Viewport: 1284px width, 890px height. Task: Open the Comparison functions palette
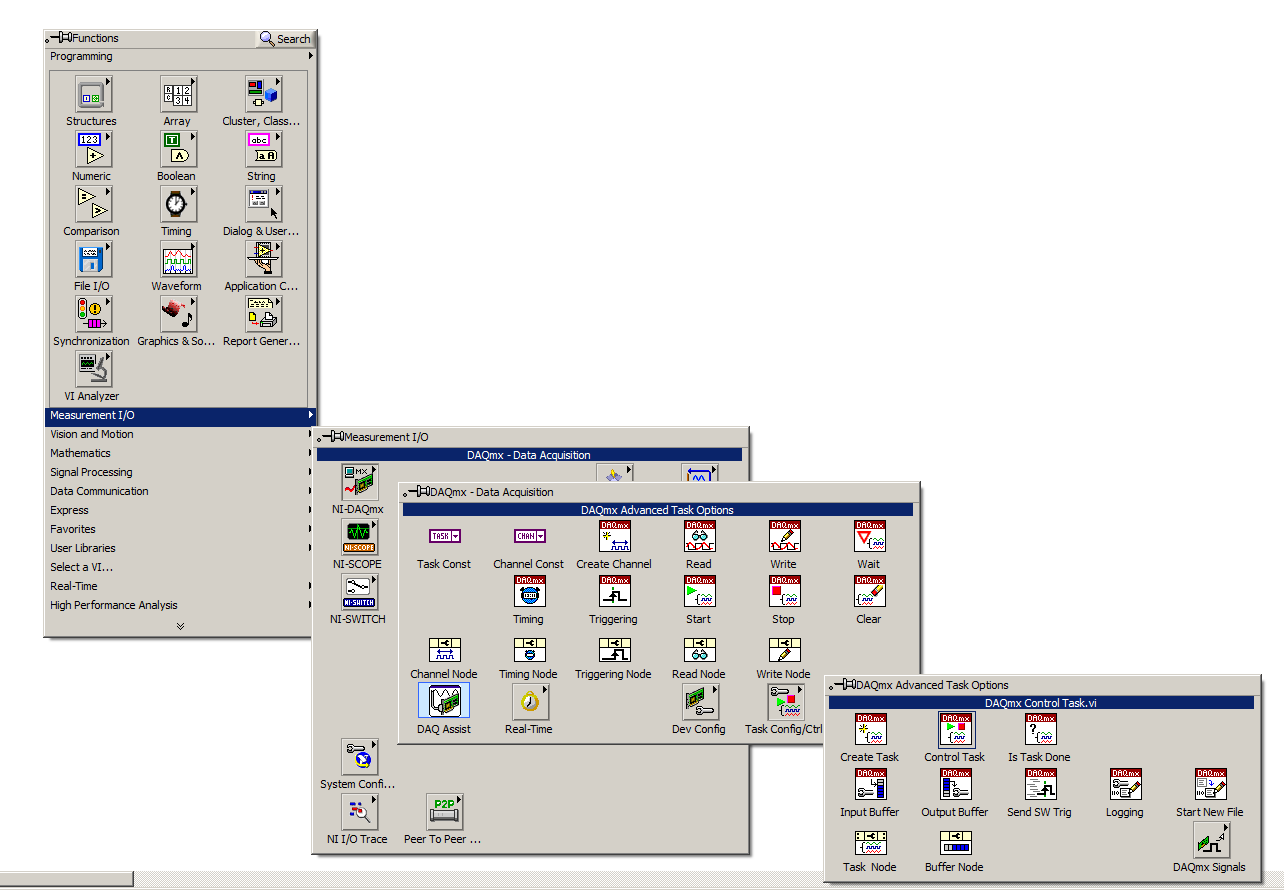[x=93, y=204]
